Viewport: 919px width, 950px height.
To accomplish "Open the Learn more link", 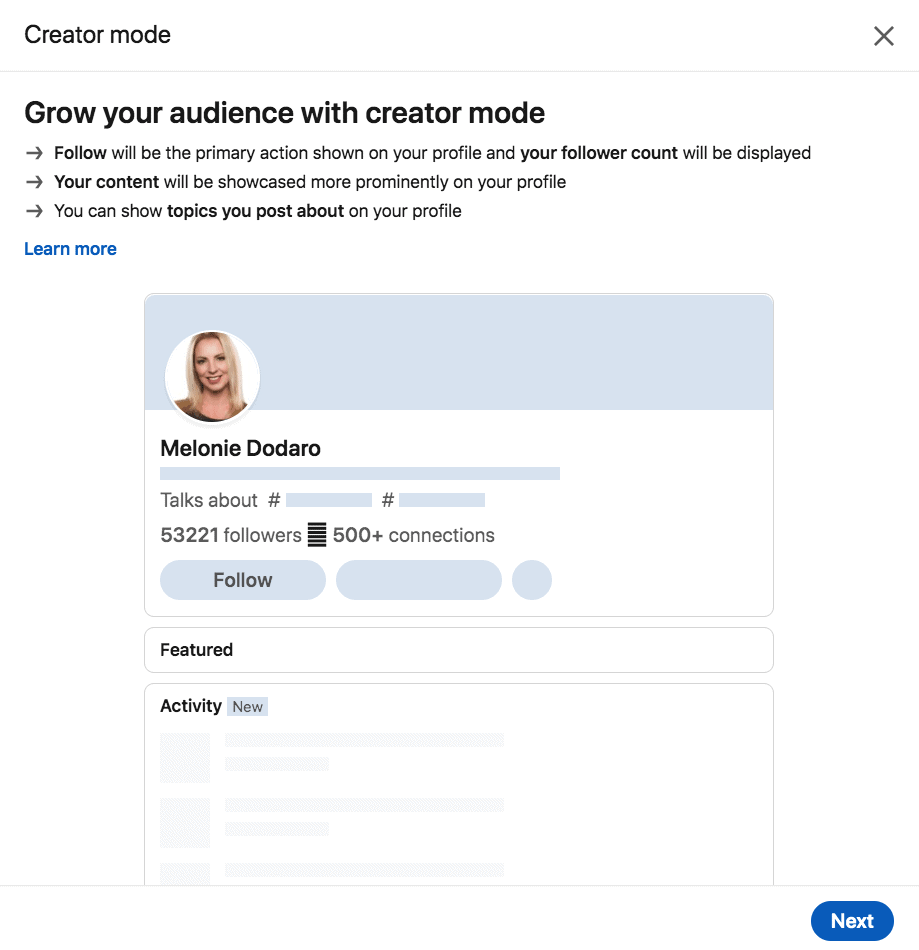I will [x=70, y=249].
